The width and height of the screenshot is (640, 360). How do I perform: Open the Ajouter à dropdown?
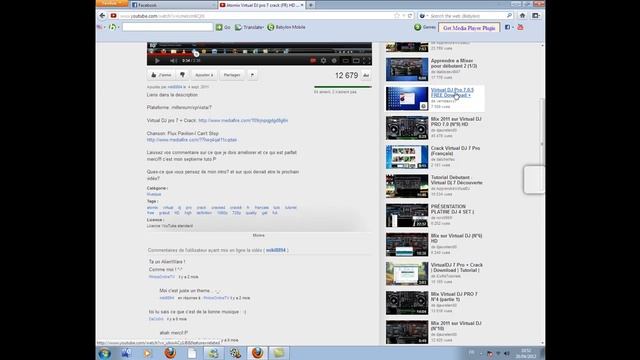(204, 75)
